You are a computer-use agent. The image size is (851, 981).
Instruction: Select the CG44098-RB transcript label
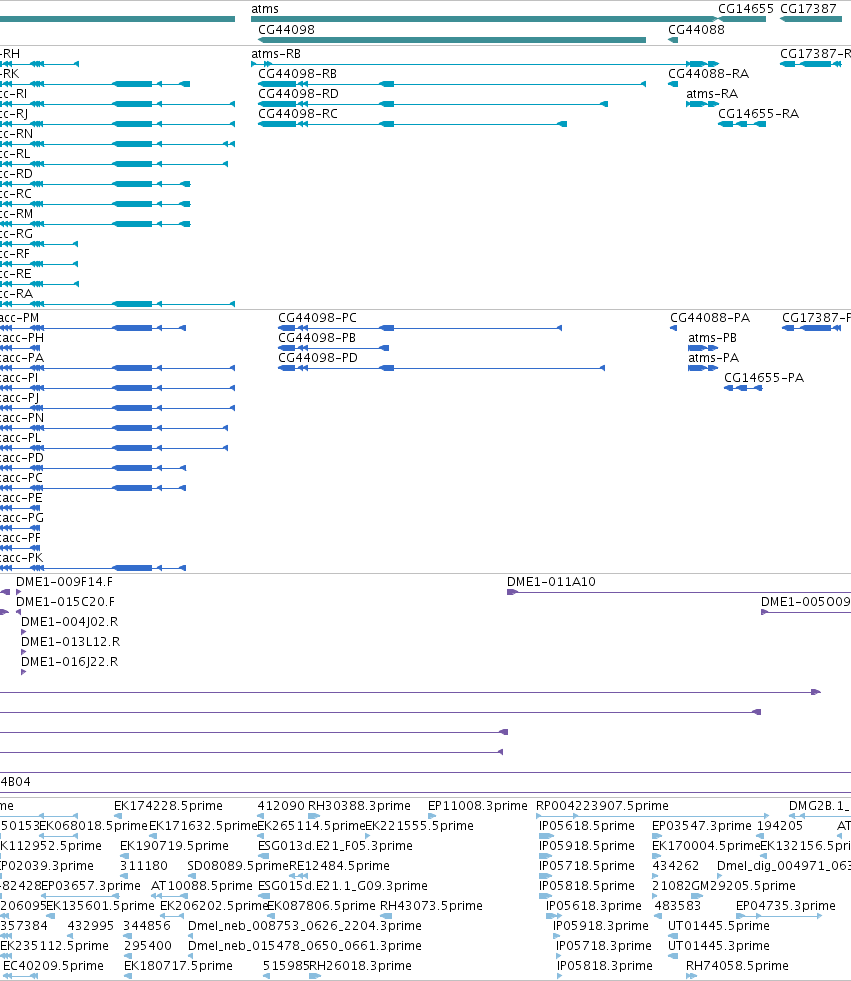(x=297, y=74)
